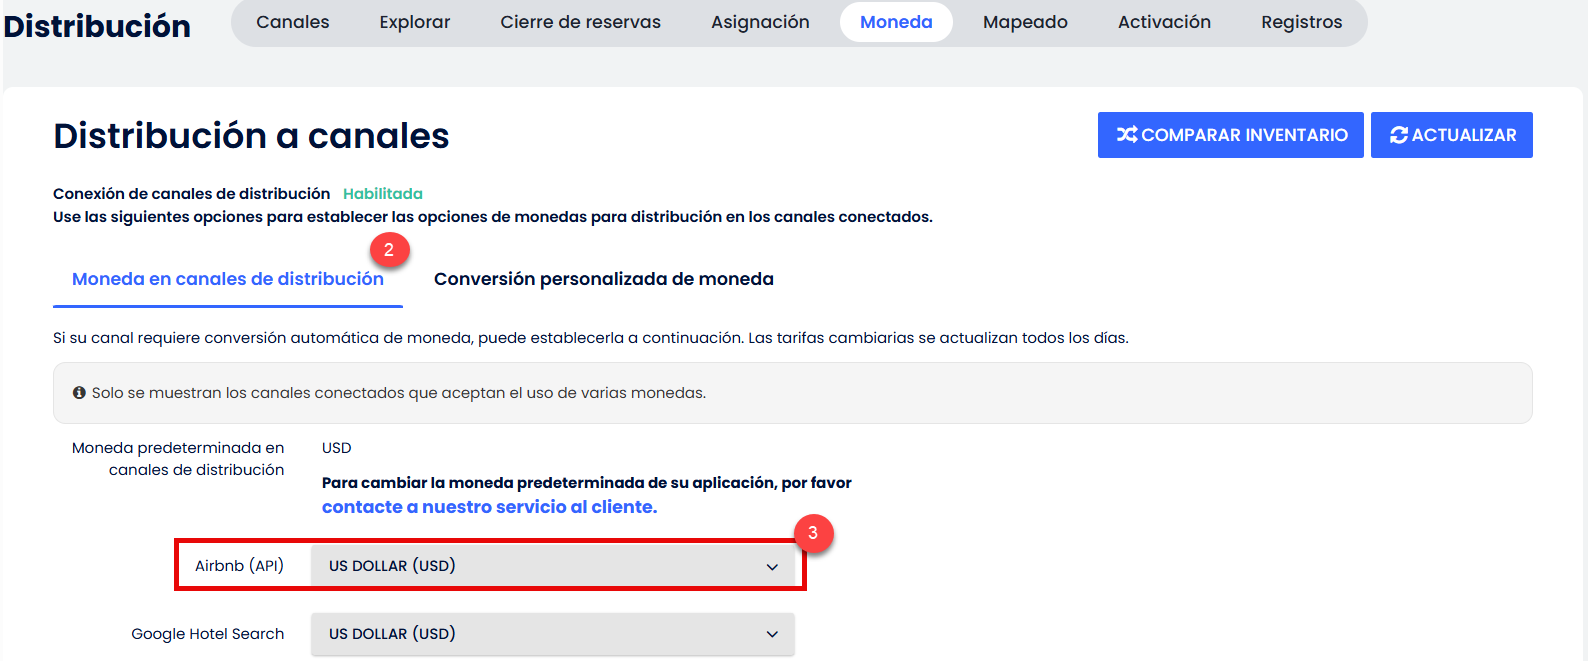Click the info icon in the notice box
This screenshot has width=1588, height=661.
click(x=79, y=393)
